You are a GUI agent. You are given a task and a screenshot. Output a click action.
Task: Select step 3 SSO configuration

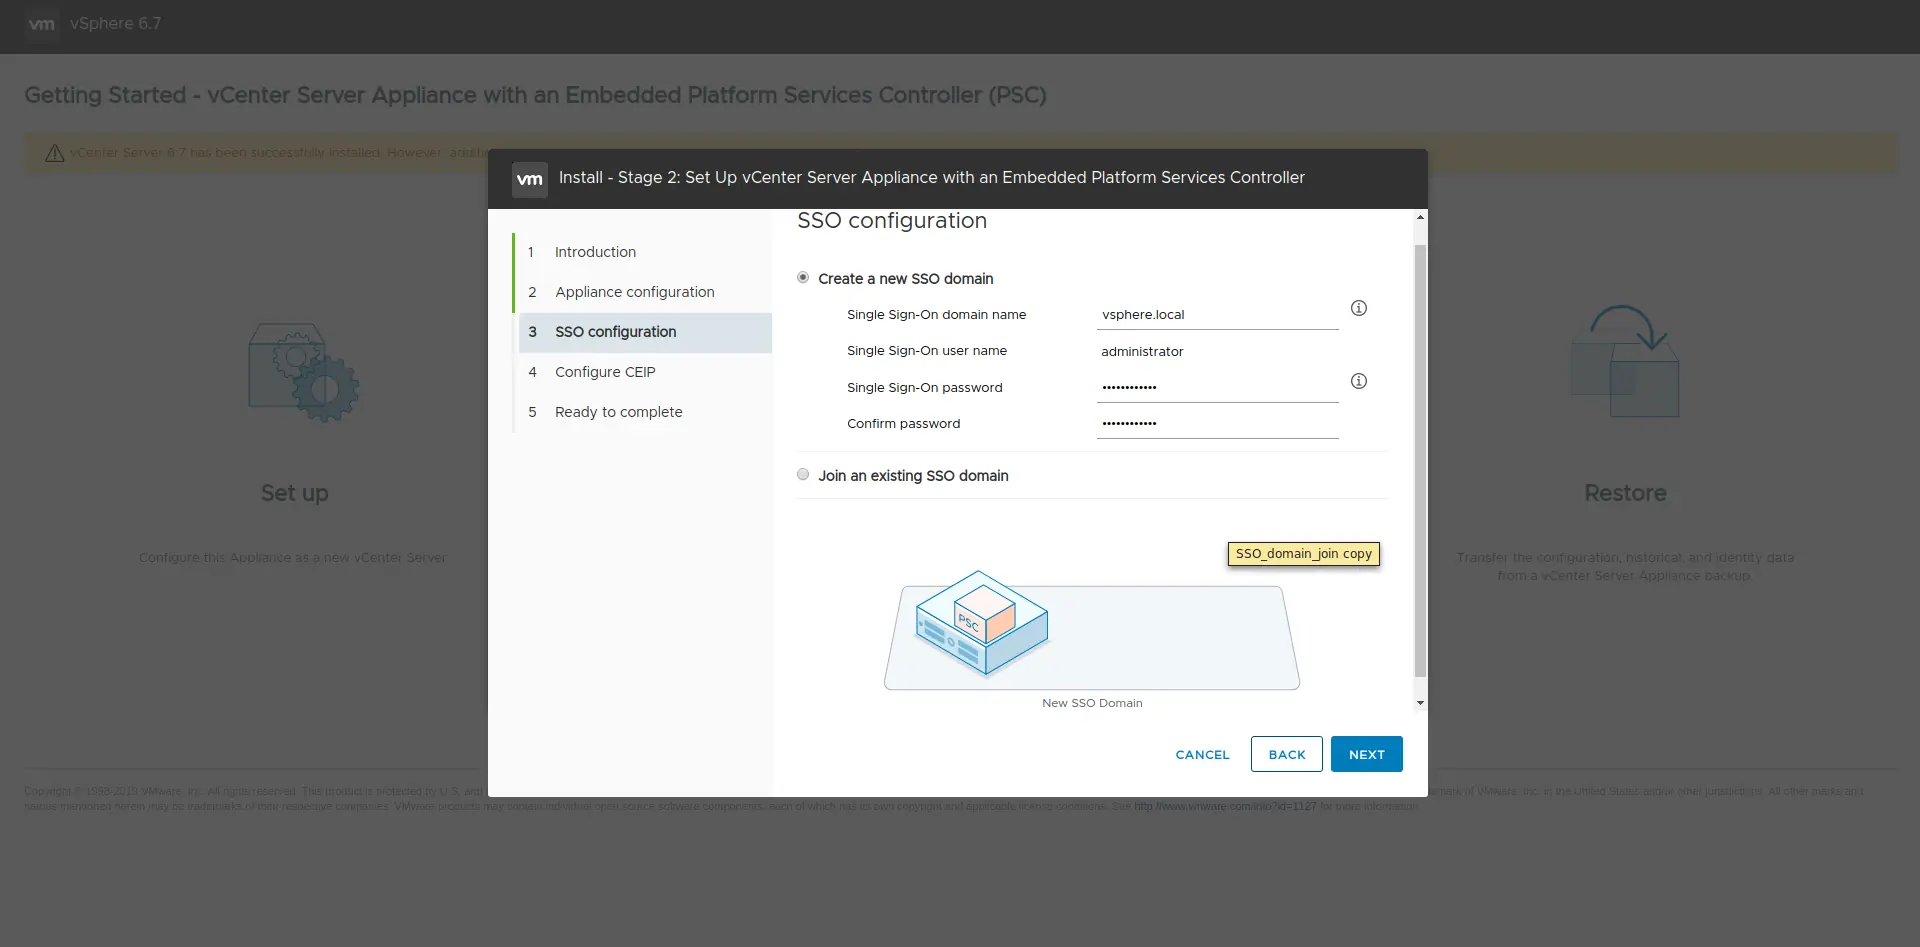(645, 332)
